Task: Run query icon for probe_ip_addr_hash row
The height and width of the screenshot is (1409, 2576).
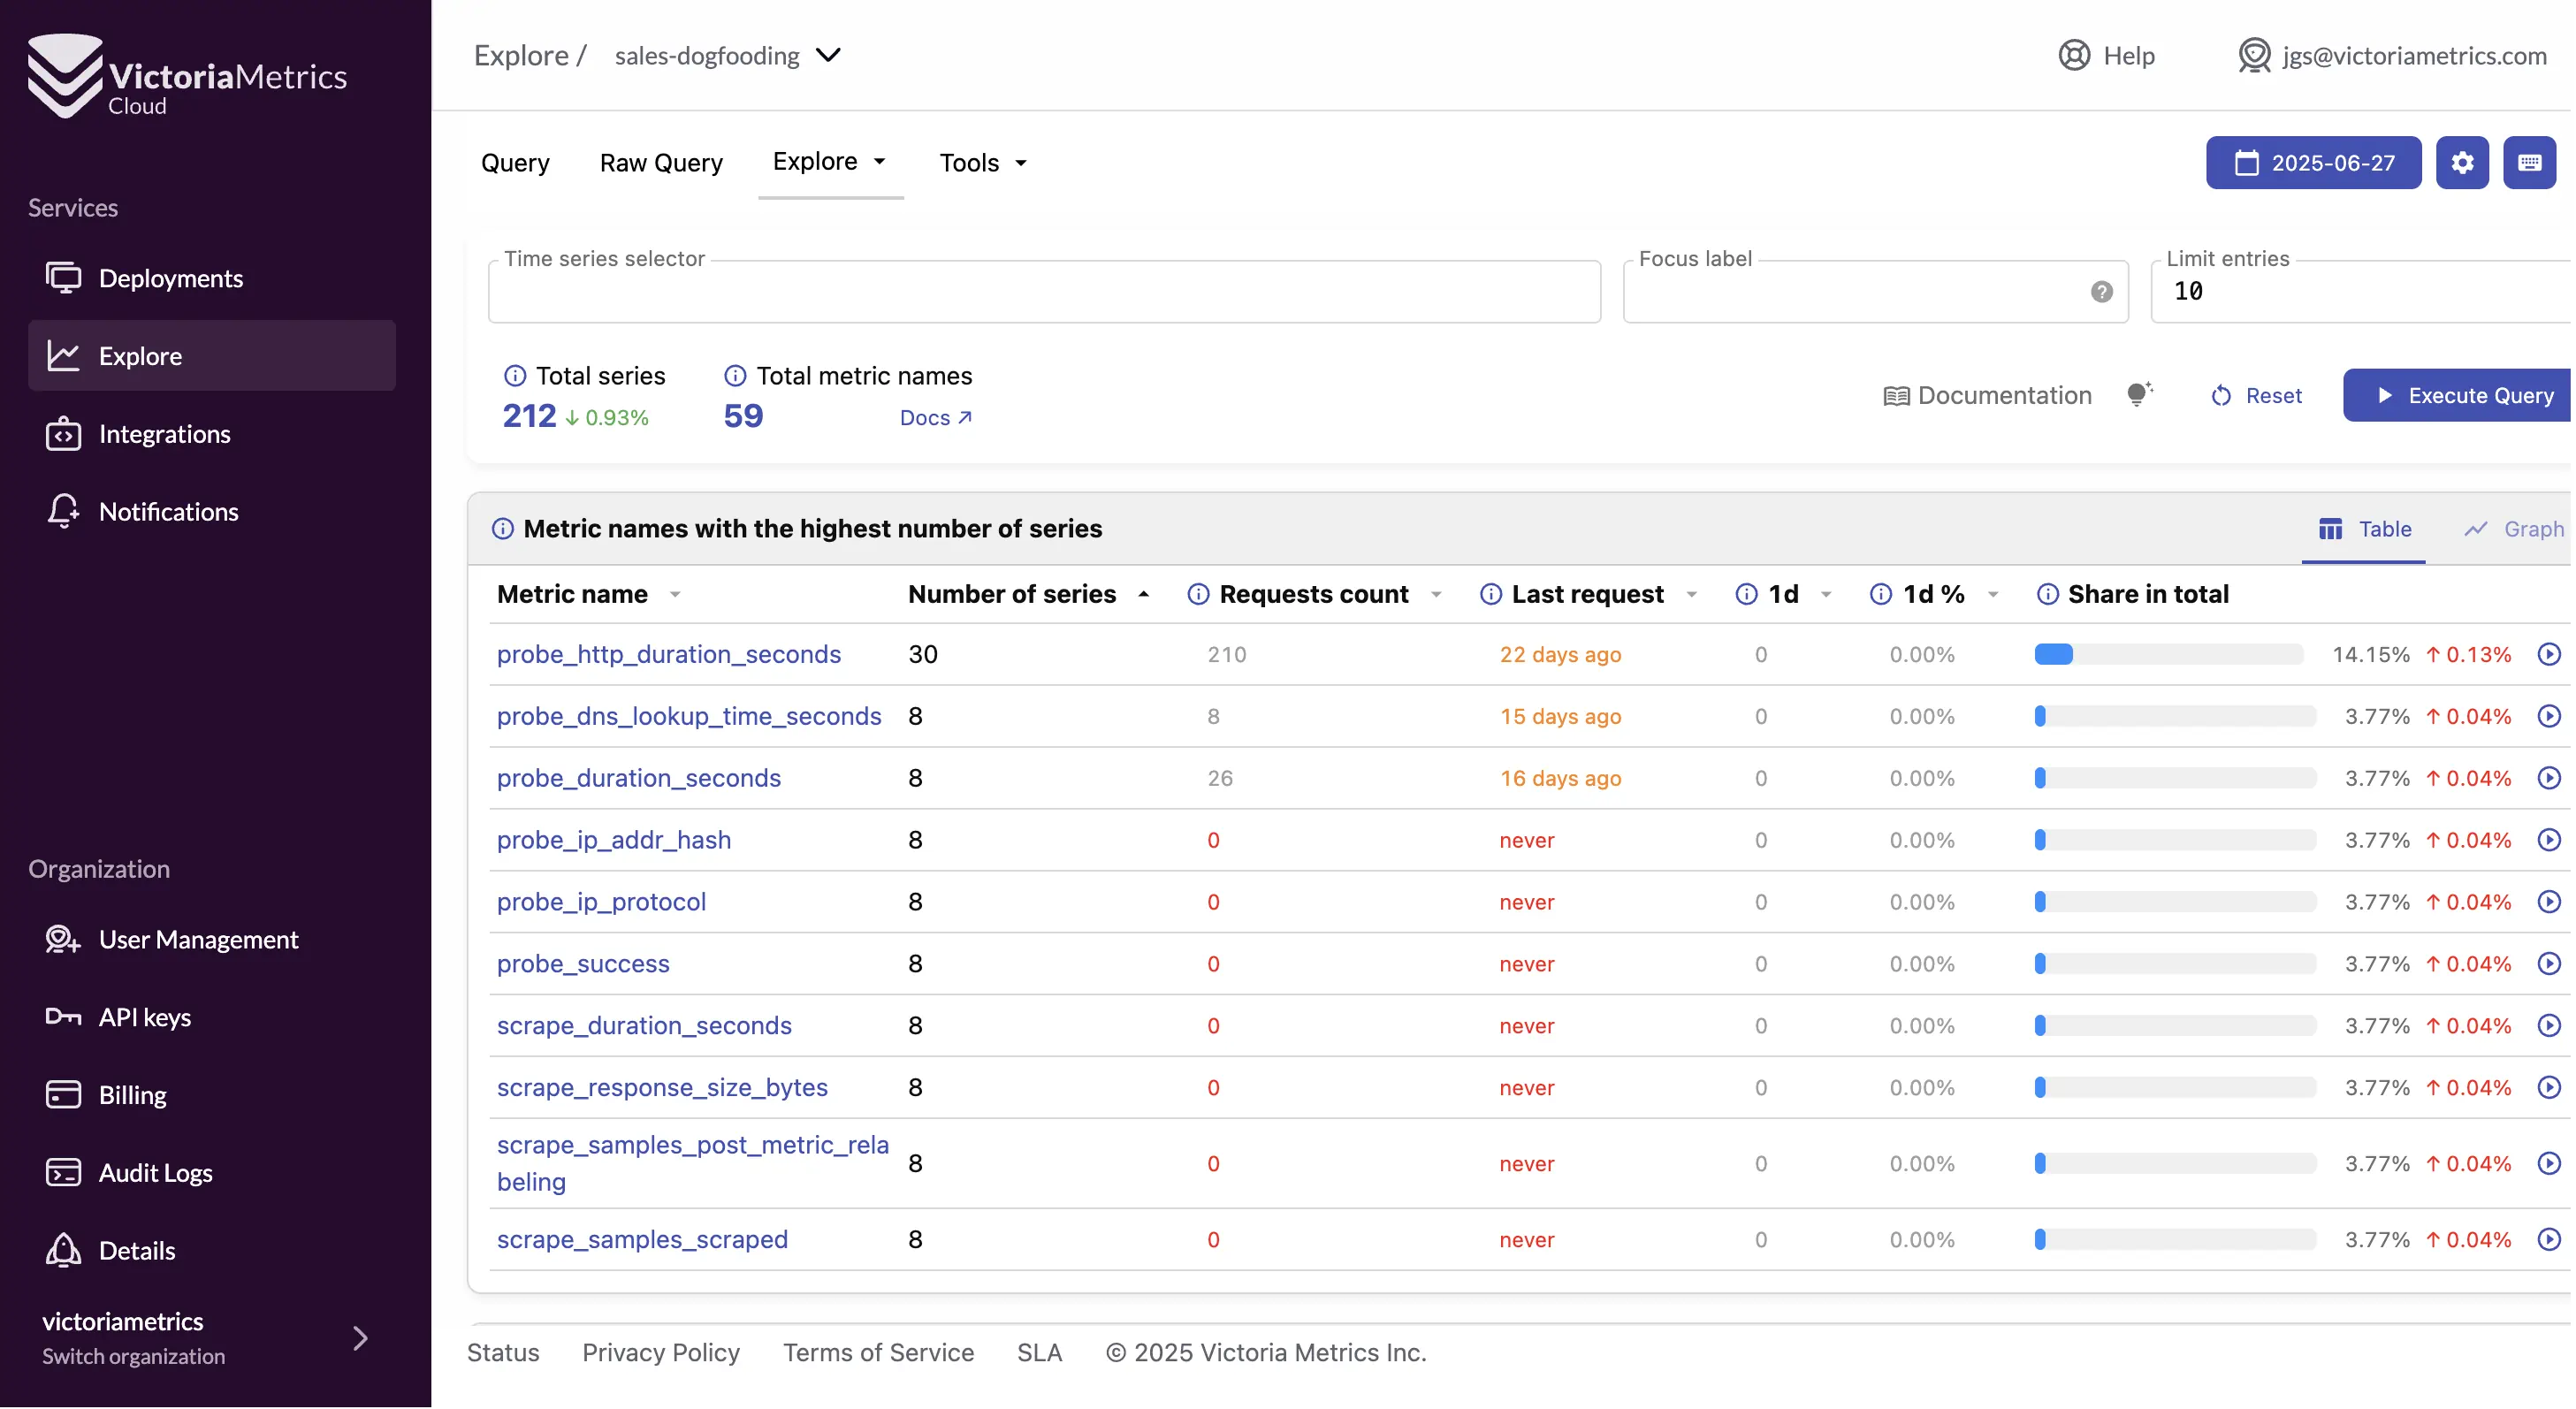Action: 2549,841
